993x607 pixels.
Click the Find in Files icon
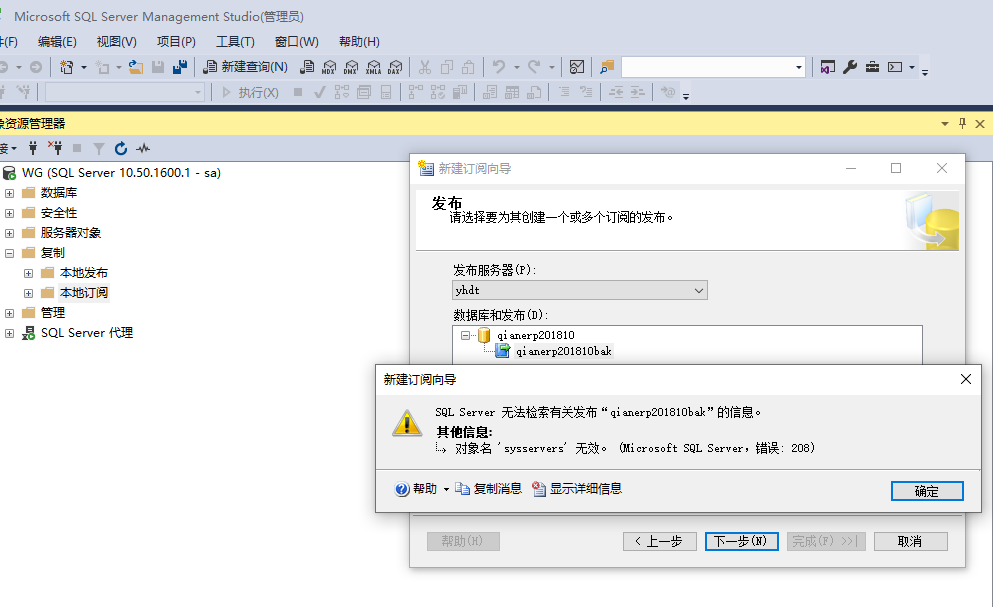pos(607,67)
